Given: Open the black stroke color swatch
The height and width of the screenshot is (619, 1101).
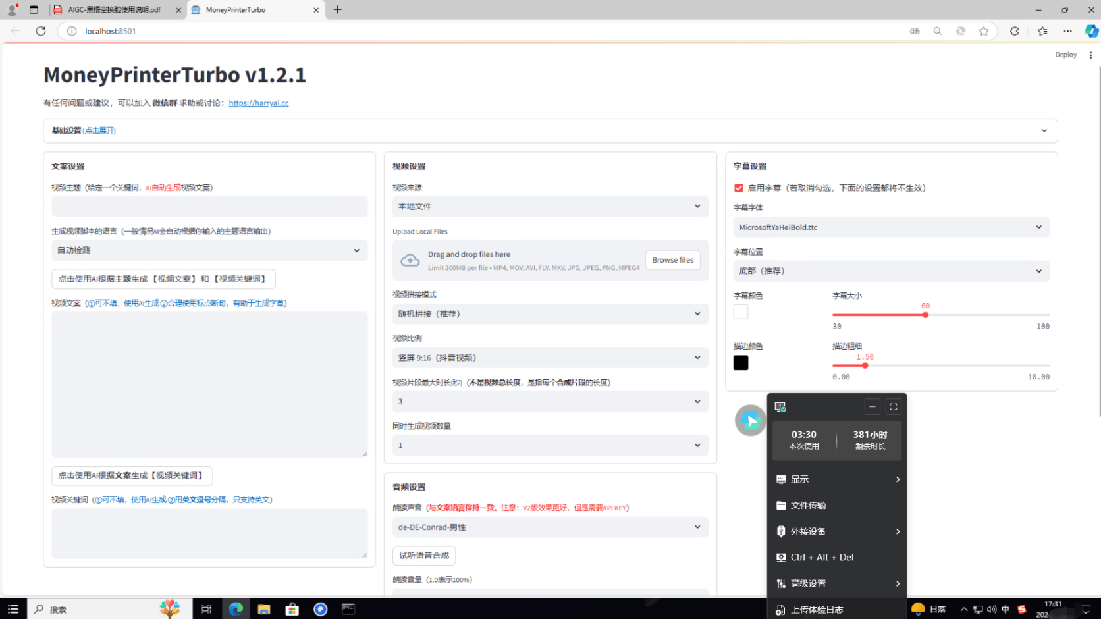Looking at the screenshot, I should (x=741, y=363).
